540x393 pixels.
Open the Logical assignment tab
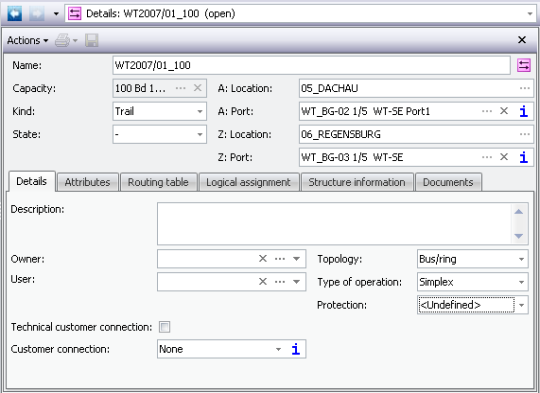tap(248, 182)
